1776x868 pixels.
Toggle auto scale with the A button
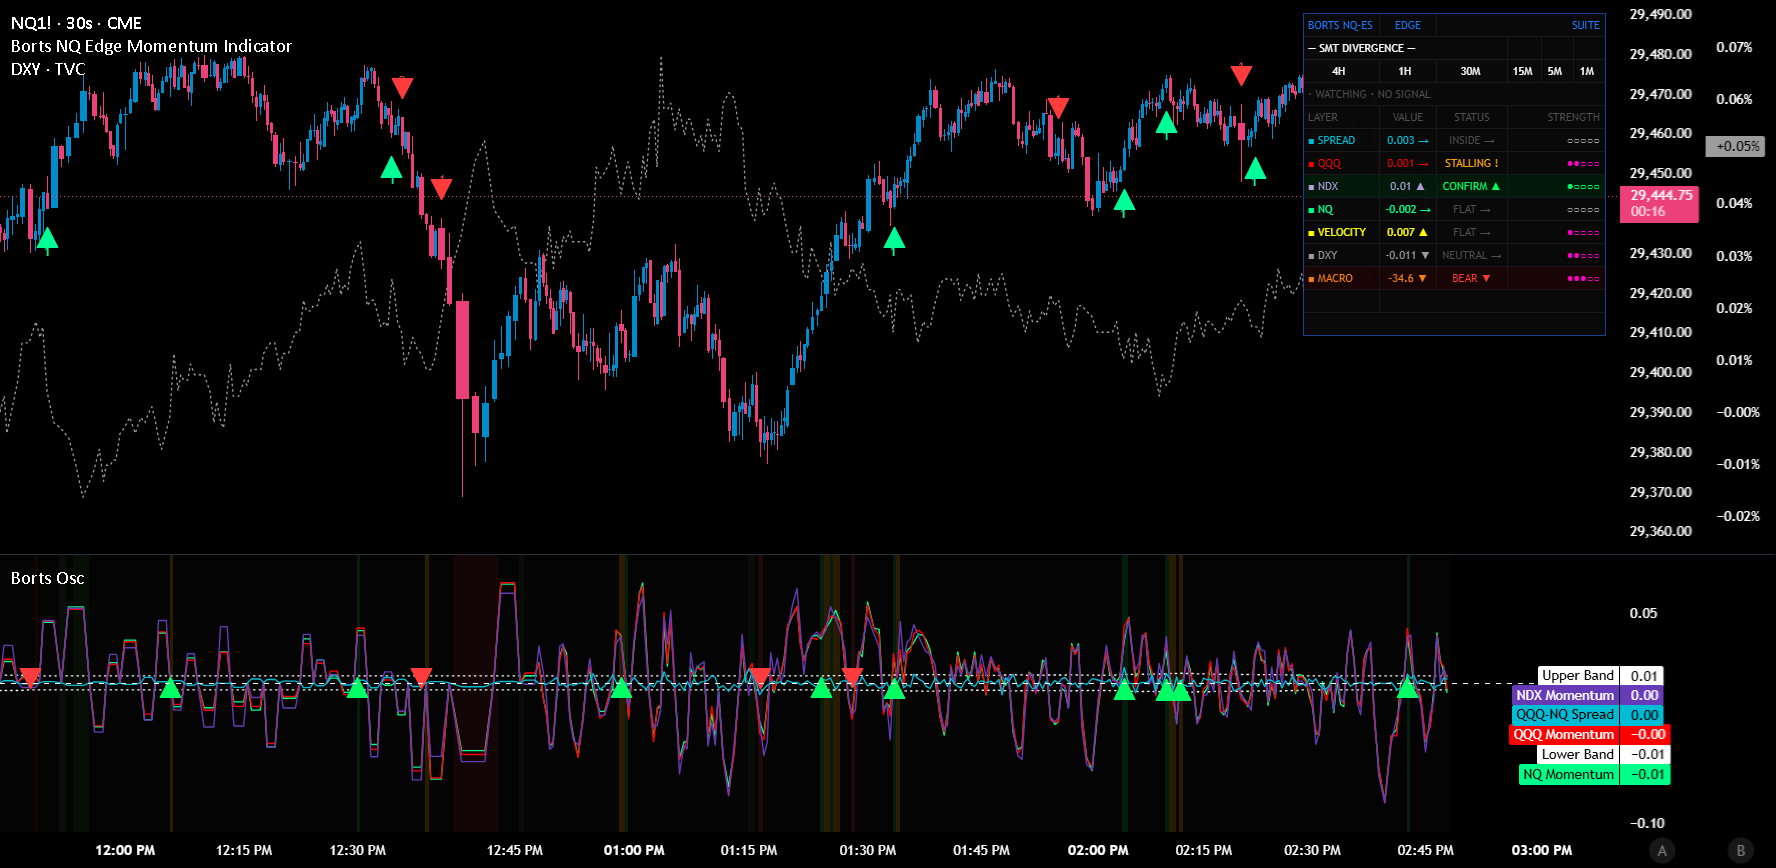[x=1662, y=851]
